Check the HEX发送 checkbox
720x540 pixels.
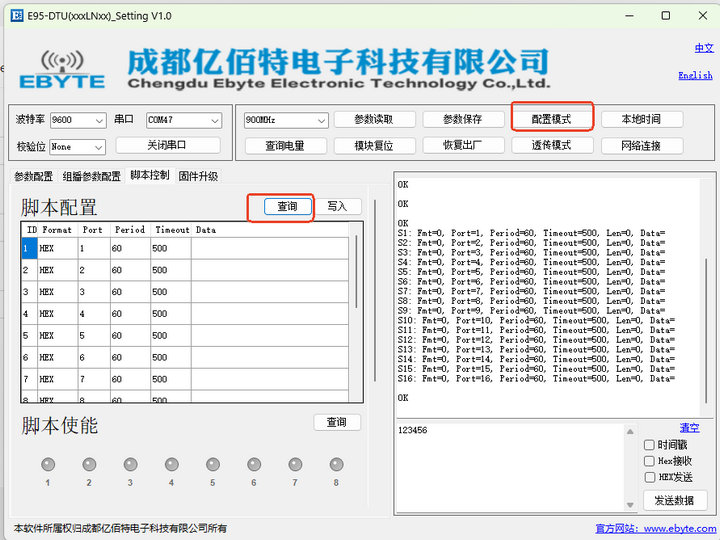pos(650,477)
